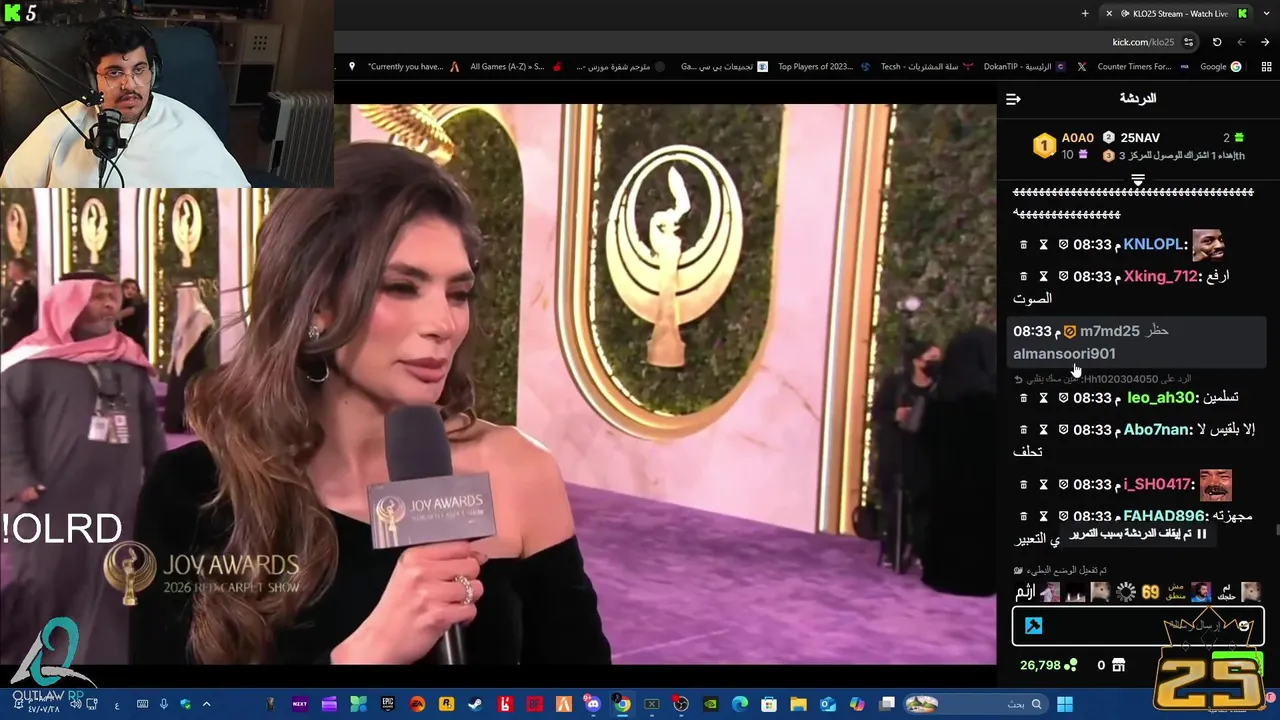This screenshot has height=720, width=1280.
Task: Open Rockstar Games Launcher from taskbar
Action: (x=446, y=704)
